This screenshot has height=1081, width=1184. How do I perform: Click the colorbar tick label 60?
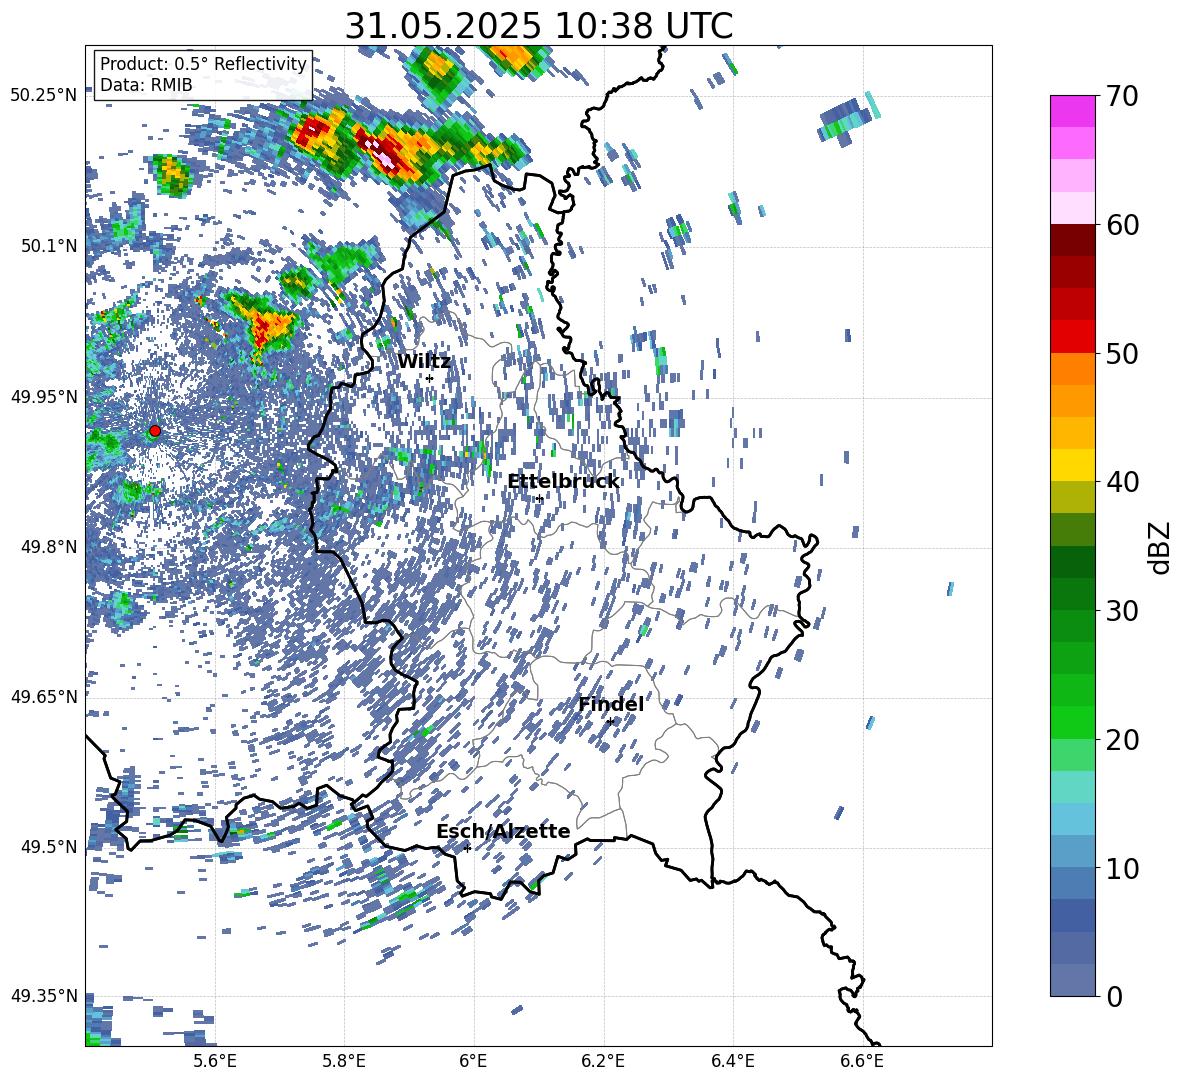pos(1123,225)
